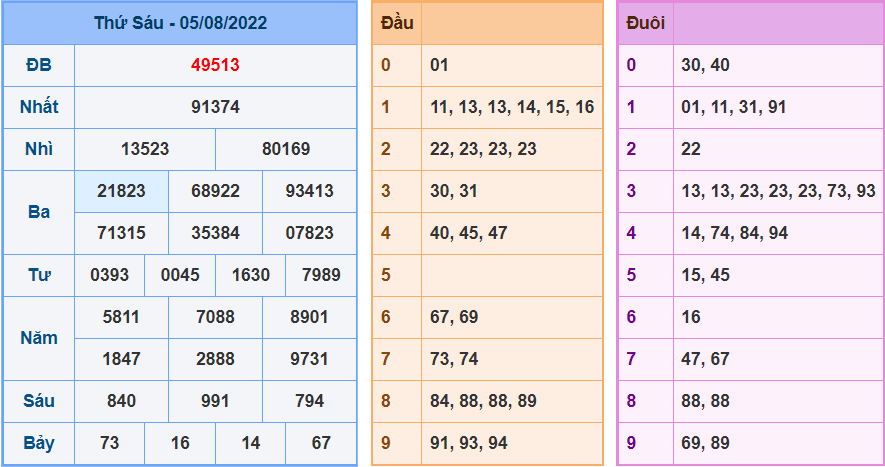This screenshot has height=467, width=885.
Task: Click Năm prize number 2888
Action: 215,359
